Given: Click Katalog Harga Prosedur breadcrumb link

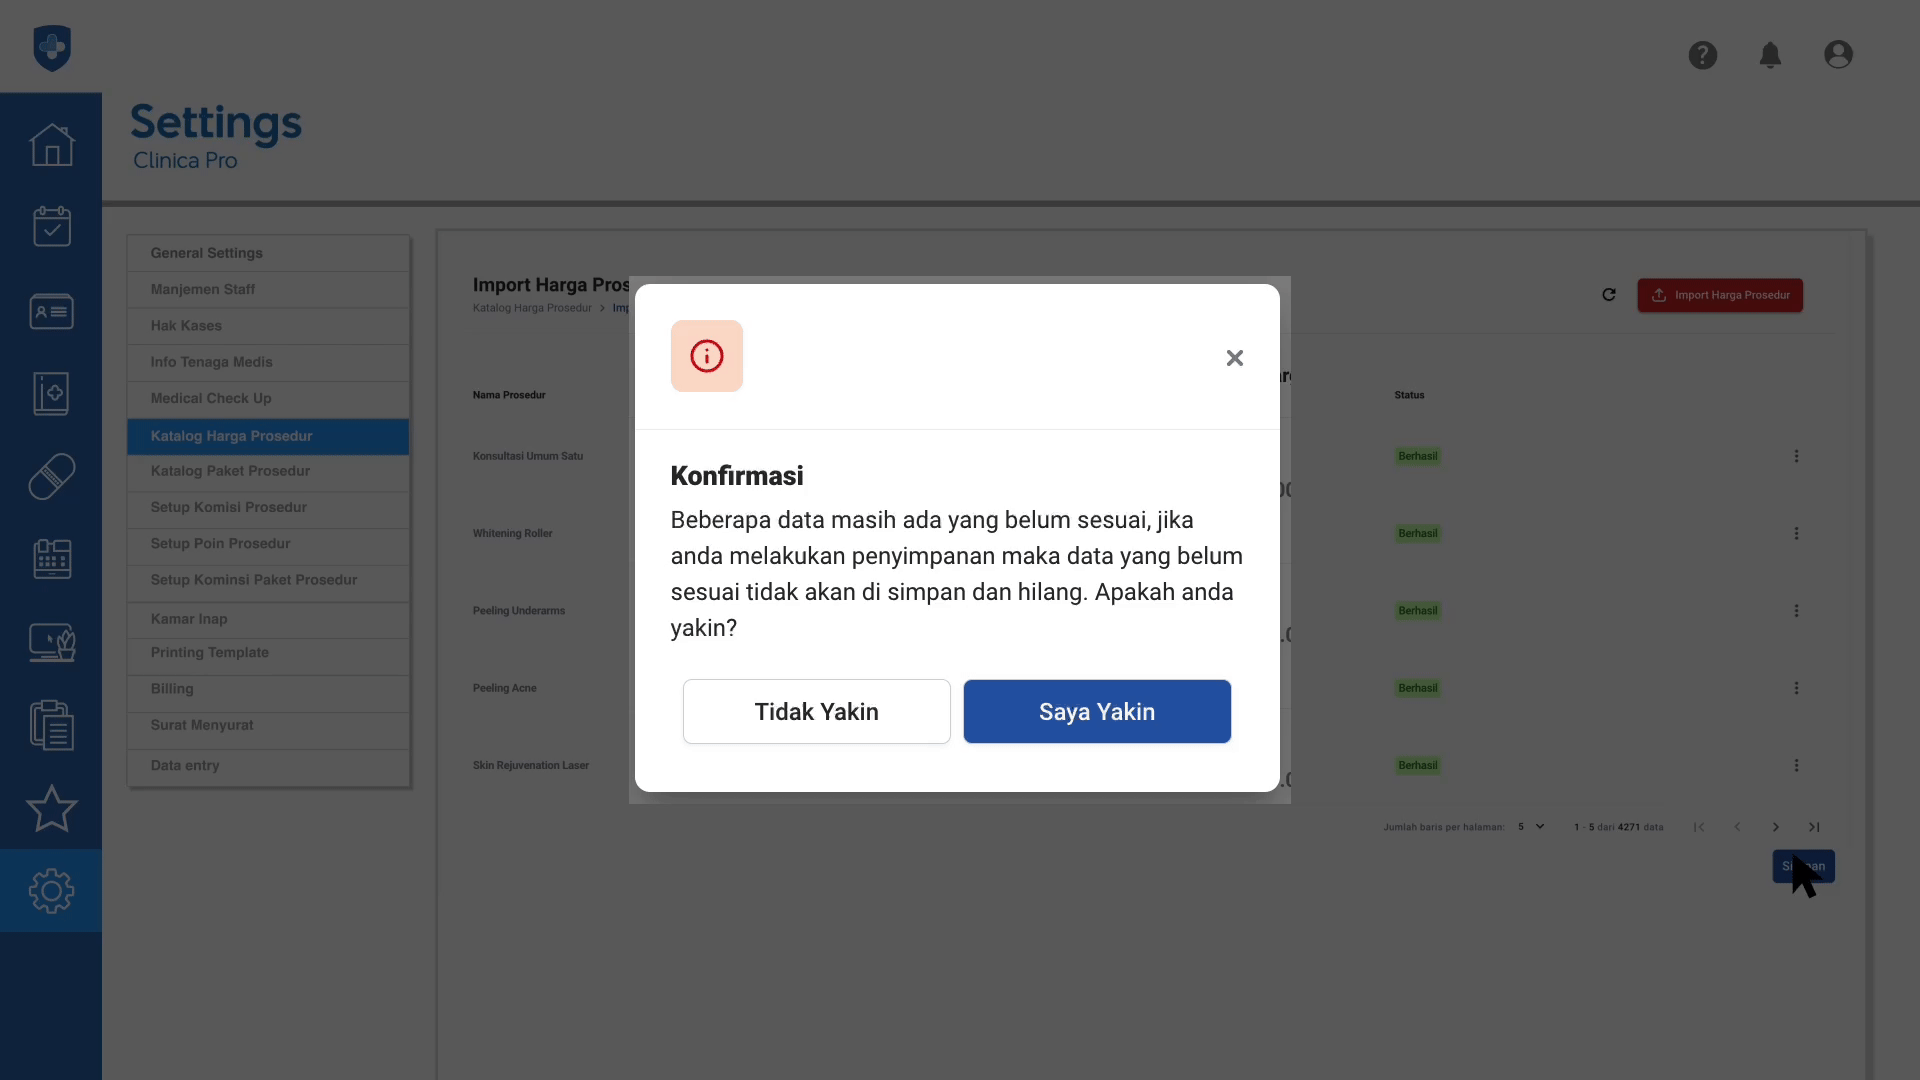Looking at the screenshot, I should (x=532, y=308).
